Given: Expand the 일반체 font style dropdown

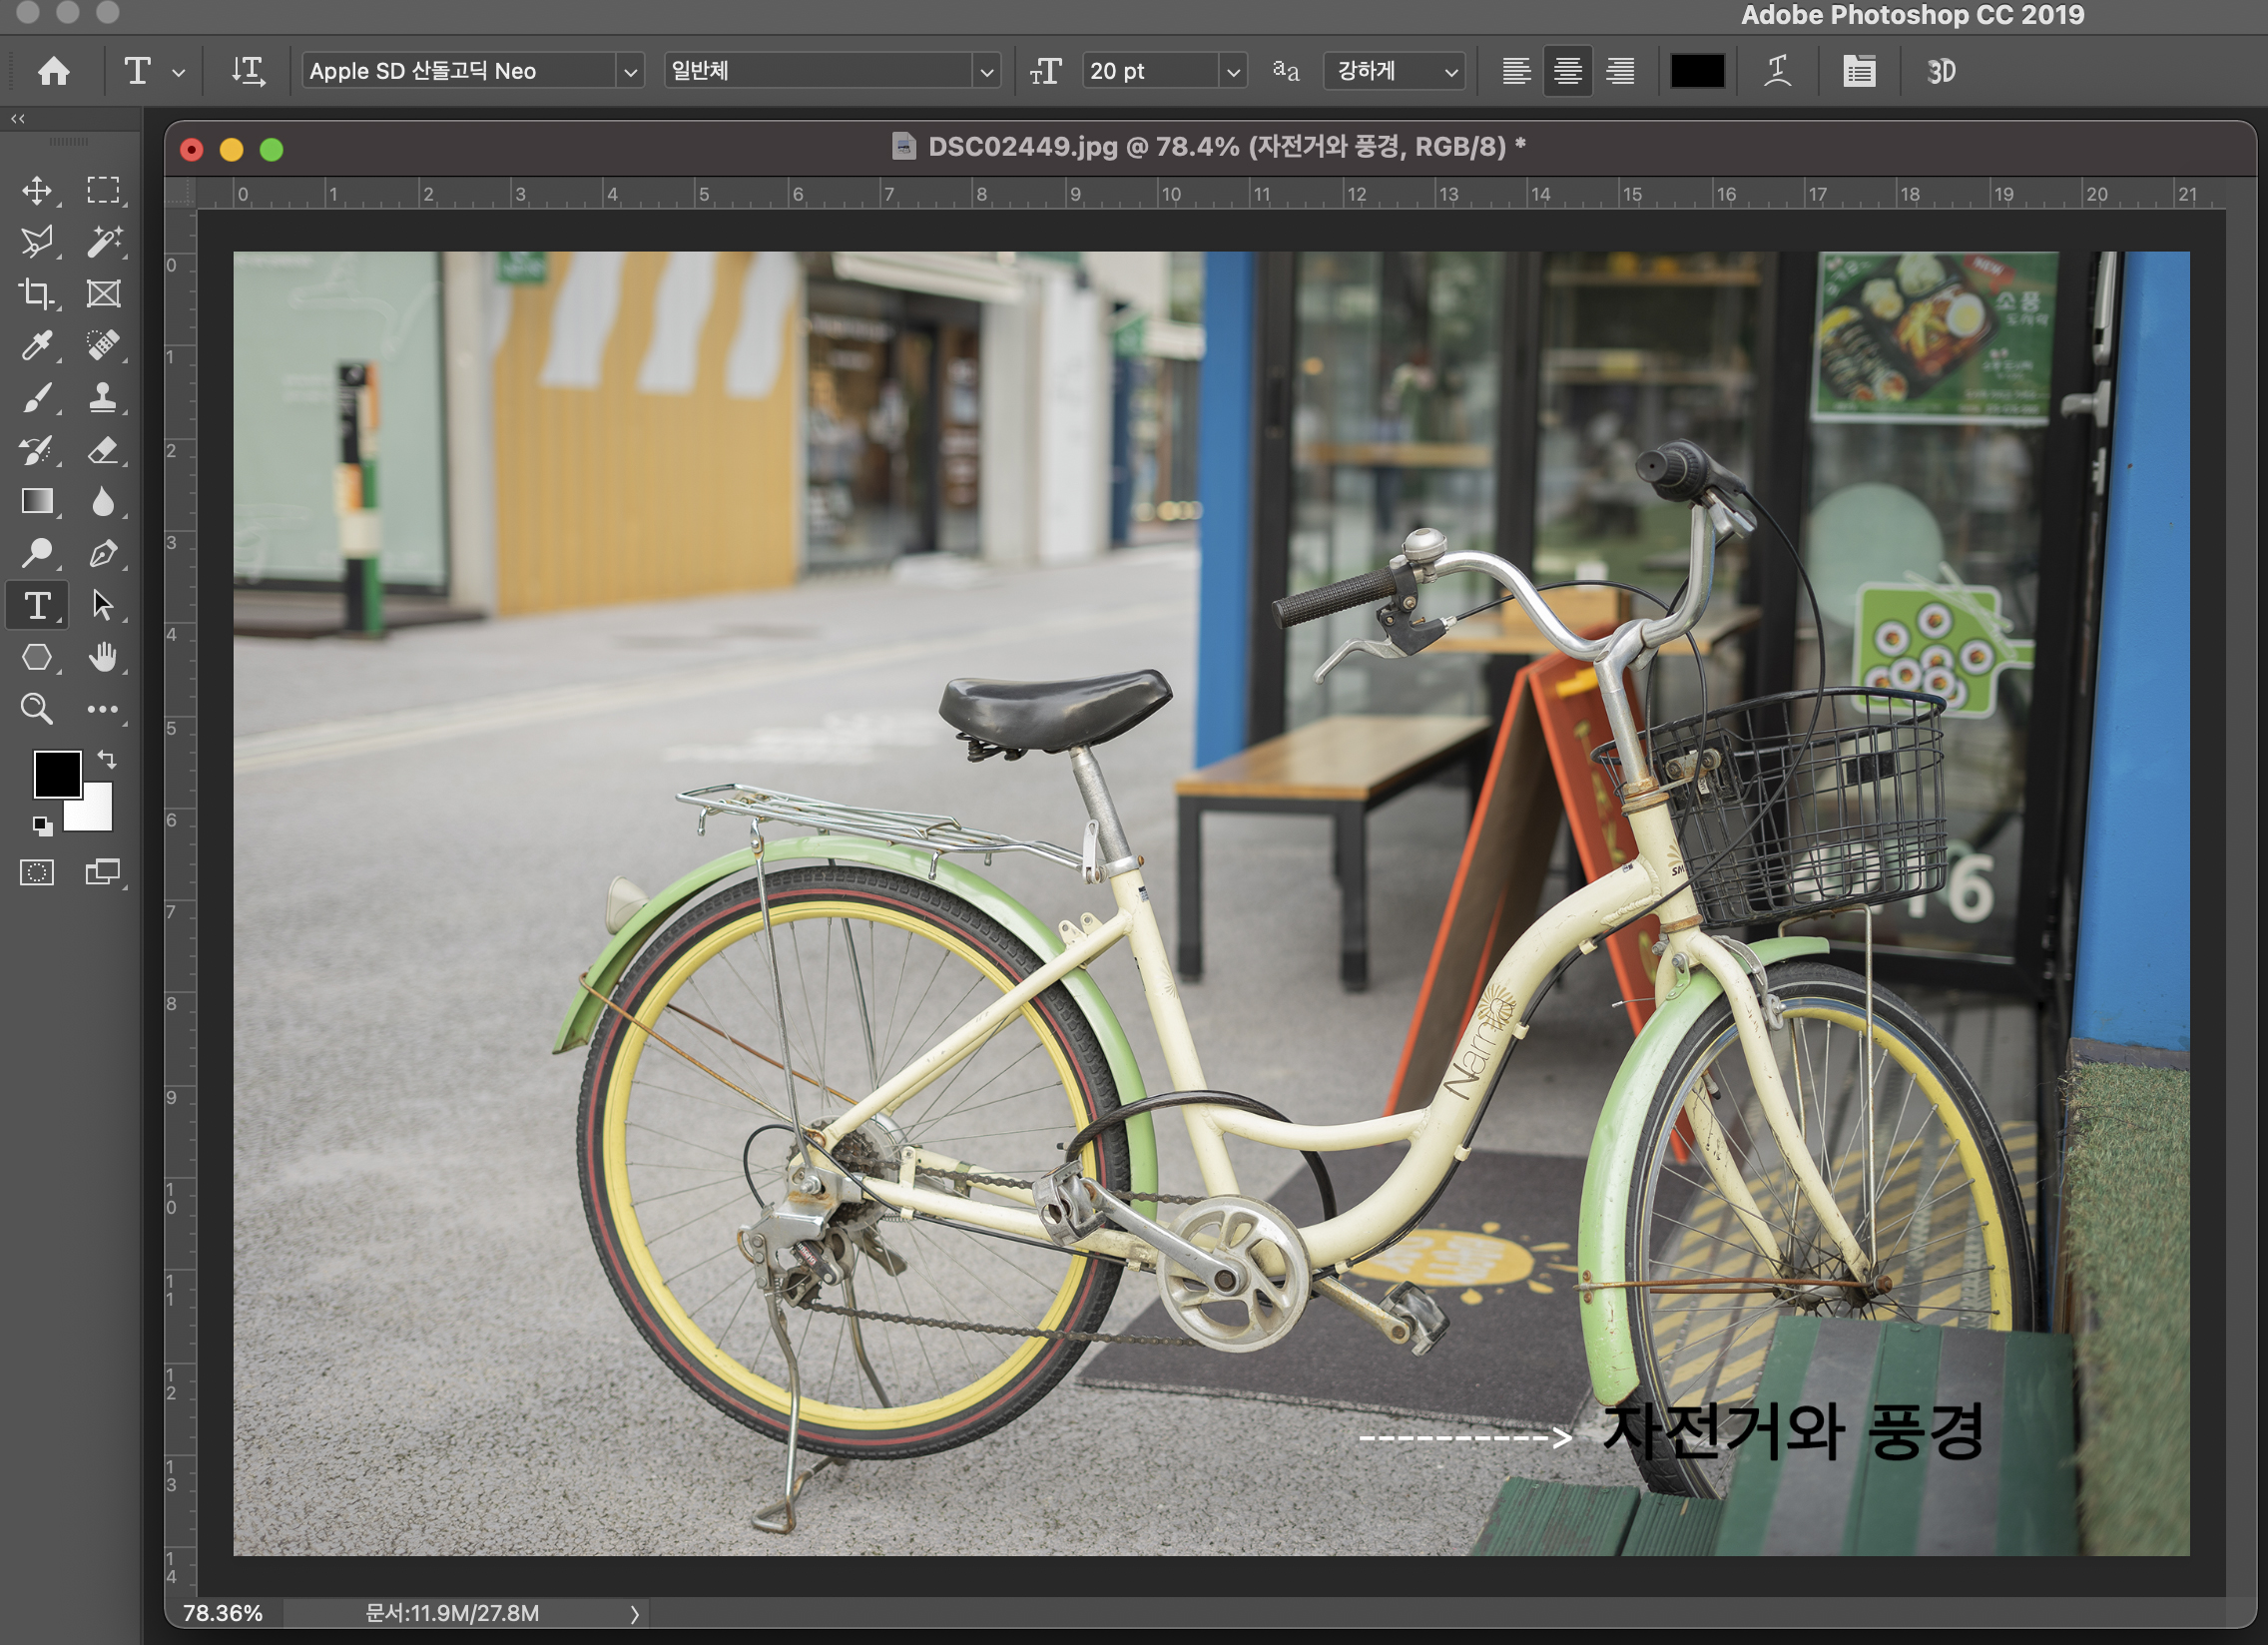Looking at the screenshot, I should 986,72.
